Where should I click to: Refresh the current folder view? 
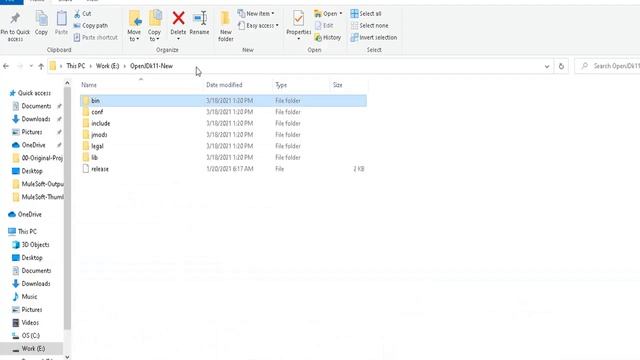click(561, 66)
